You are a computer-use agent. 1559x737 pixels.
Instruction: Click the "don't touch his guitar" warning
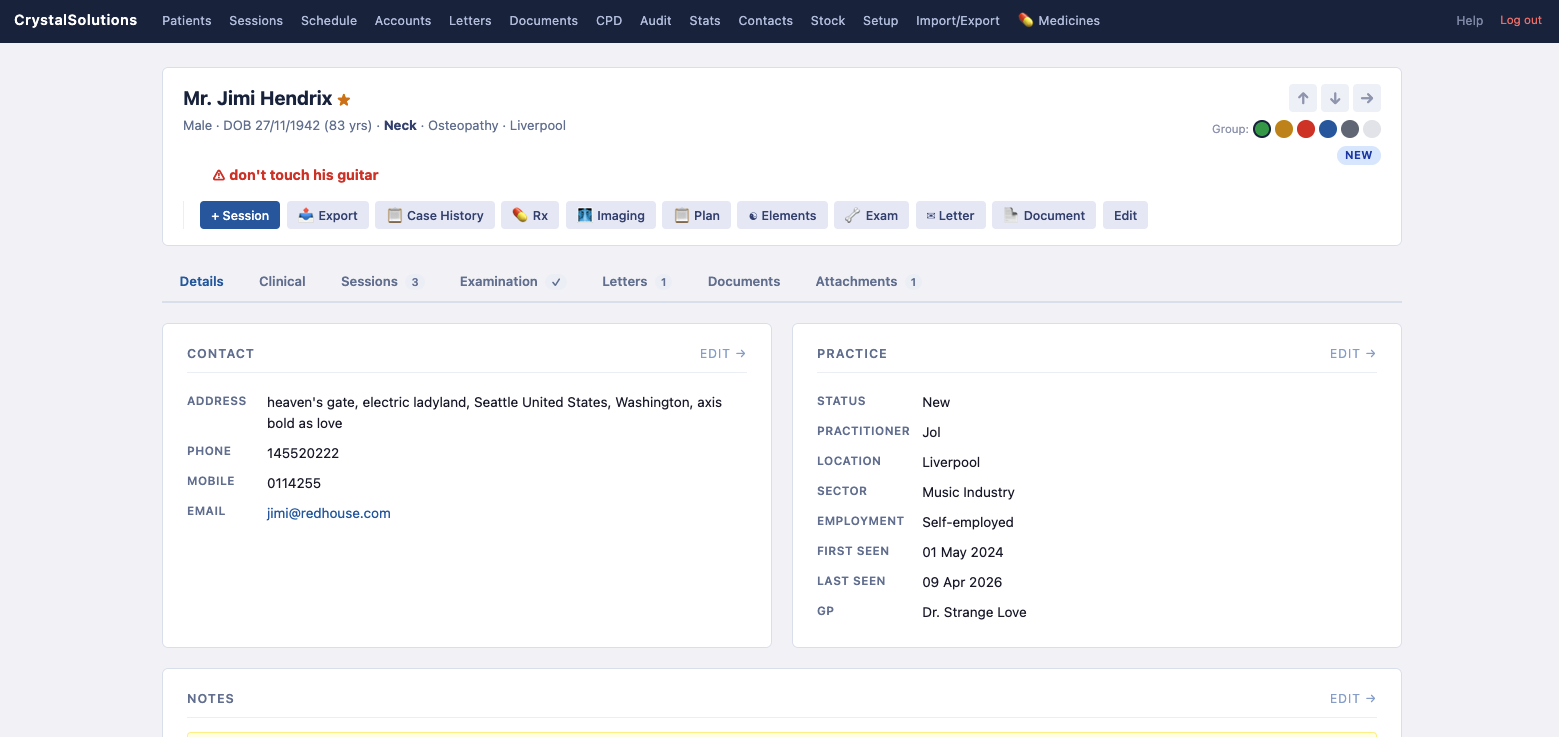296,175
